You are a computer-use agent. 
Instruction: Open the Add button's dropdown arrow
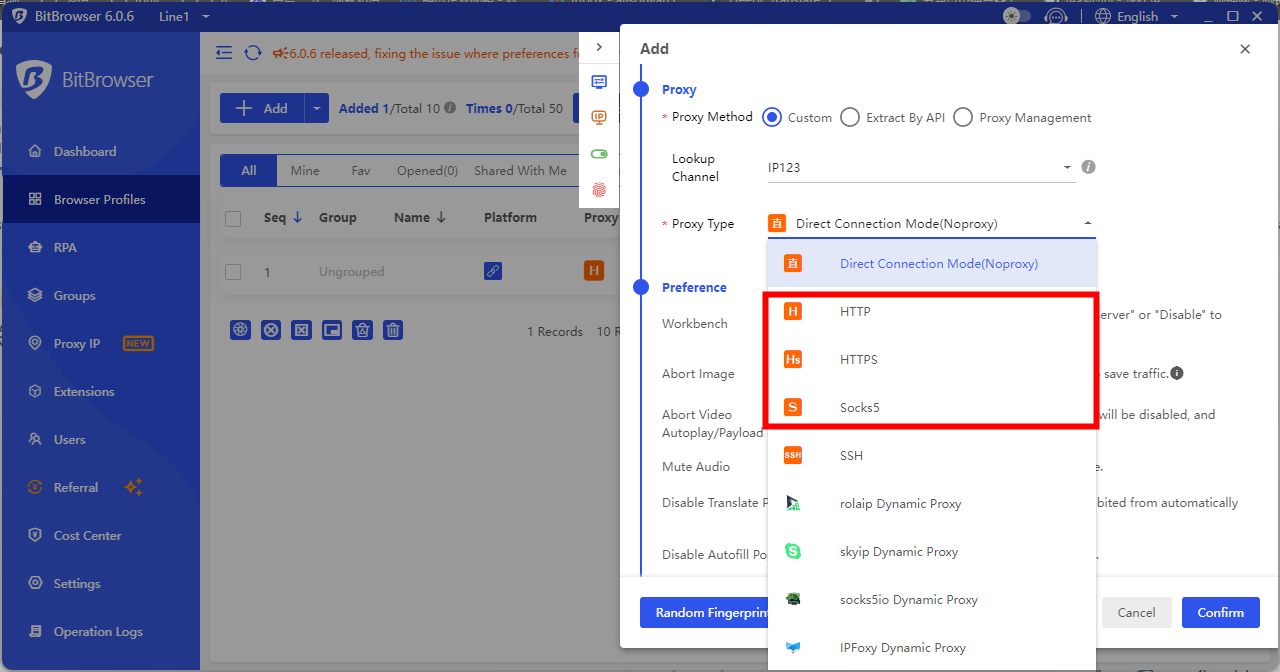point(316,108)
